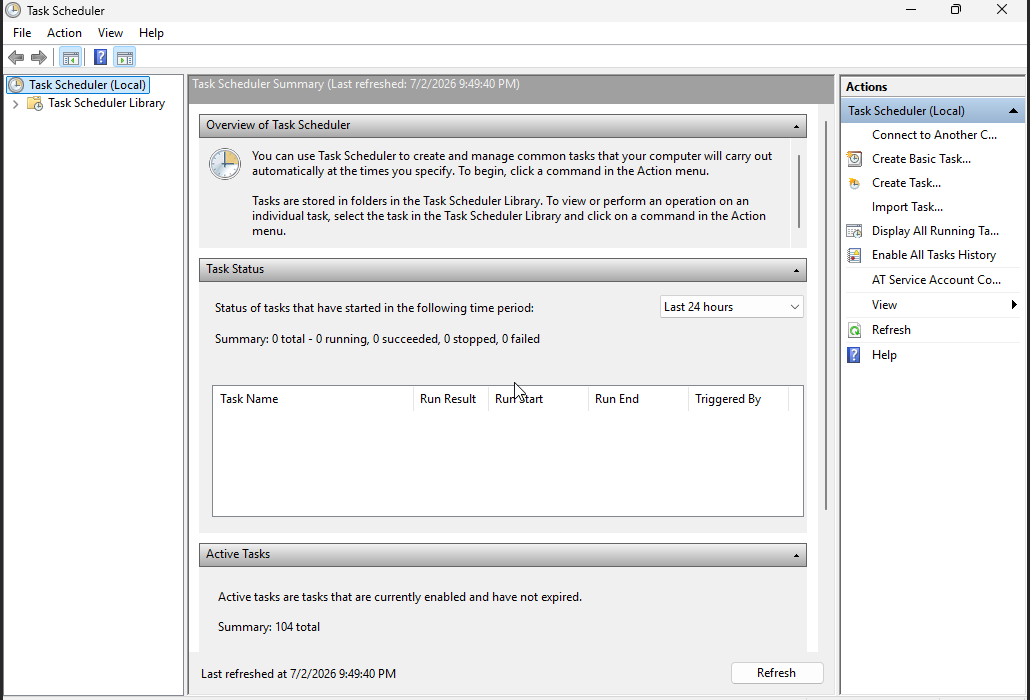Minimize the Task Scheduler window
Viewport: 1030px width, 700px height.
tap(910, 10)
